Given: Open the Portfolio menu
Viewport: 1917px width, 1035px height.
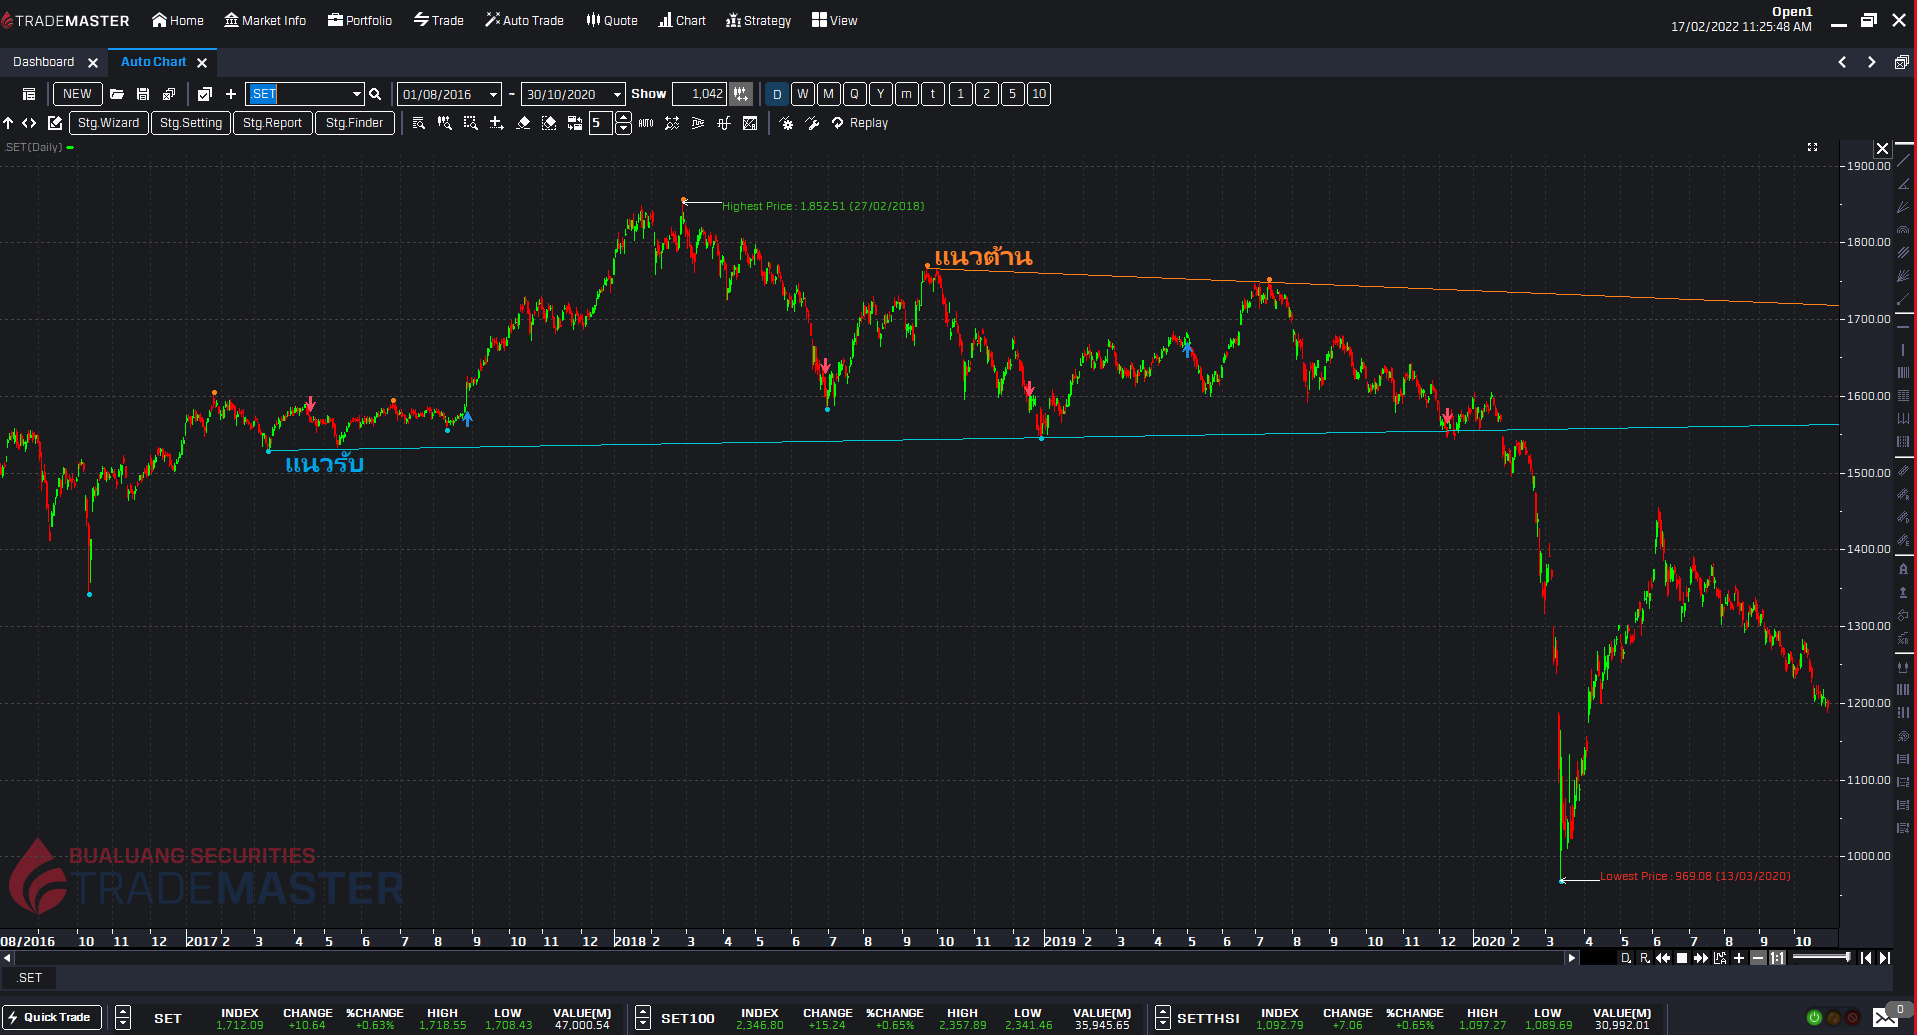Looking at the screenshot, I should click(x=359, y=20).
